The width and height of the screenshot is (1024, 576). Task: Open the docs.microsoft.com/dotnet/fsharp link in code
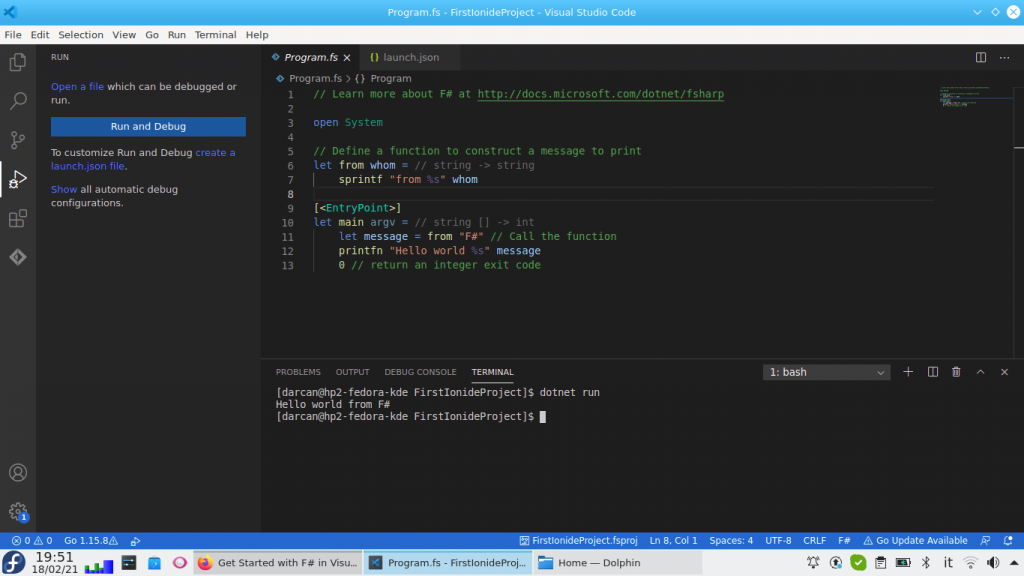(600, 94)
